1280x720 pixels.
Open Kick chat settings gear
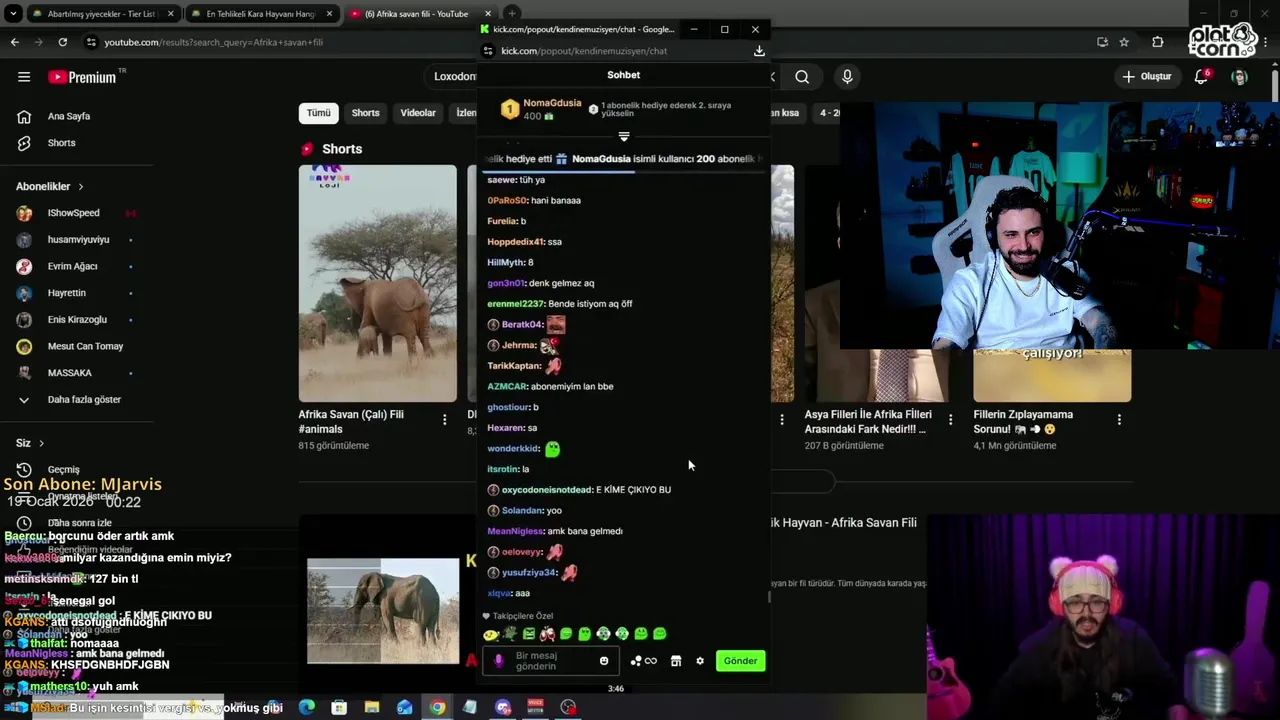700,661
